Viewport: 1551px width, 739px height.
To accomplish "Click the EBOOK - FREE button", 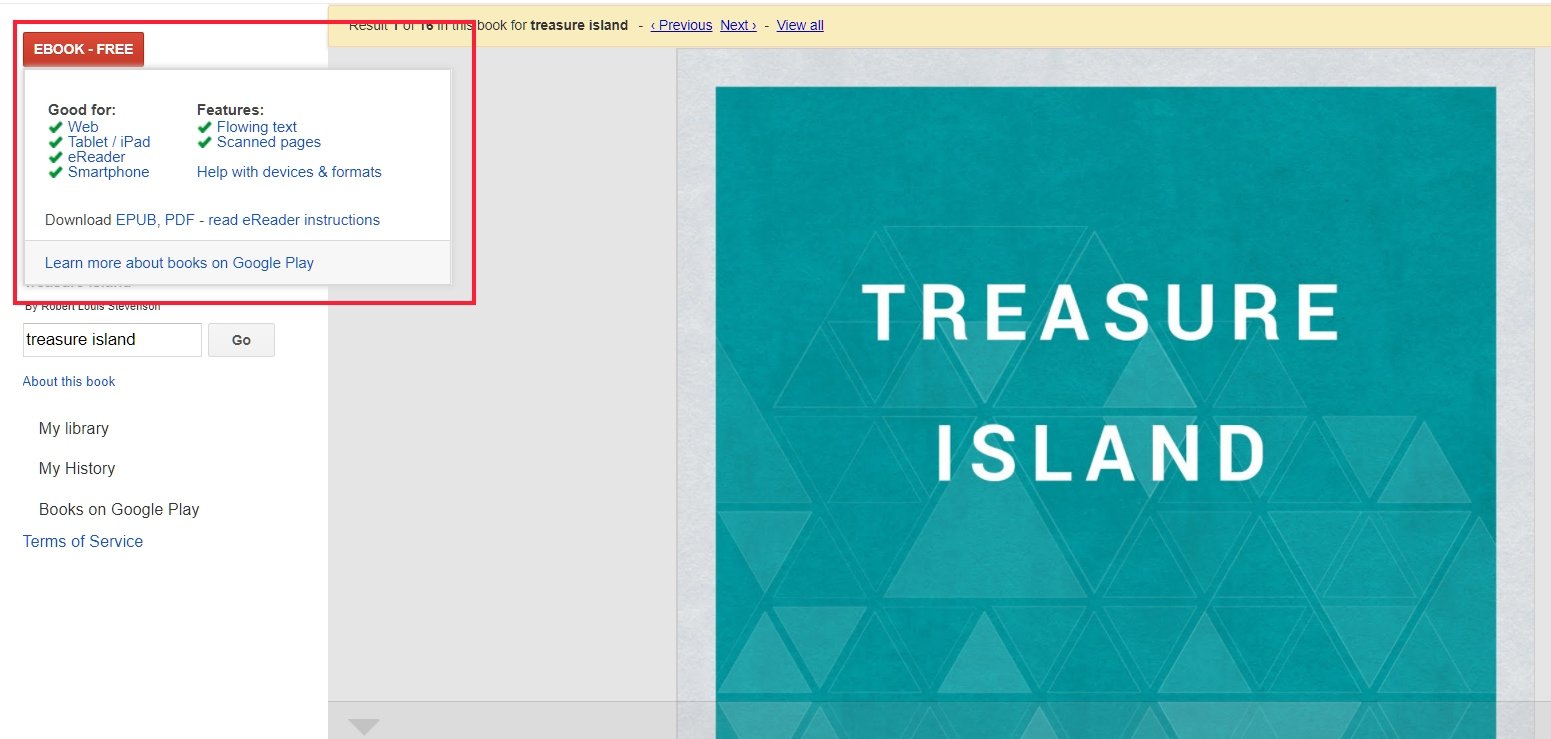I will pyautogui.click(x=83, y=49).
